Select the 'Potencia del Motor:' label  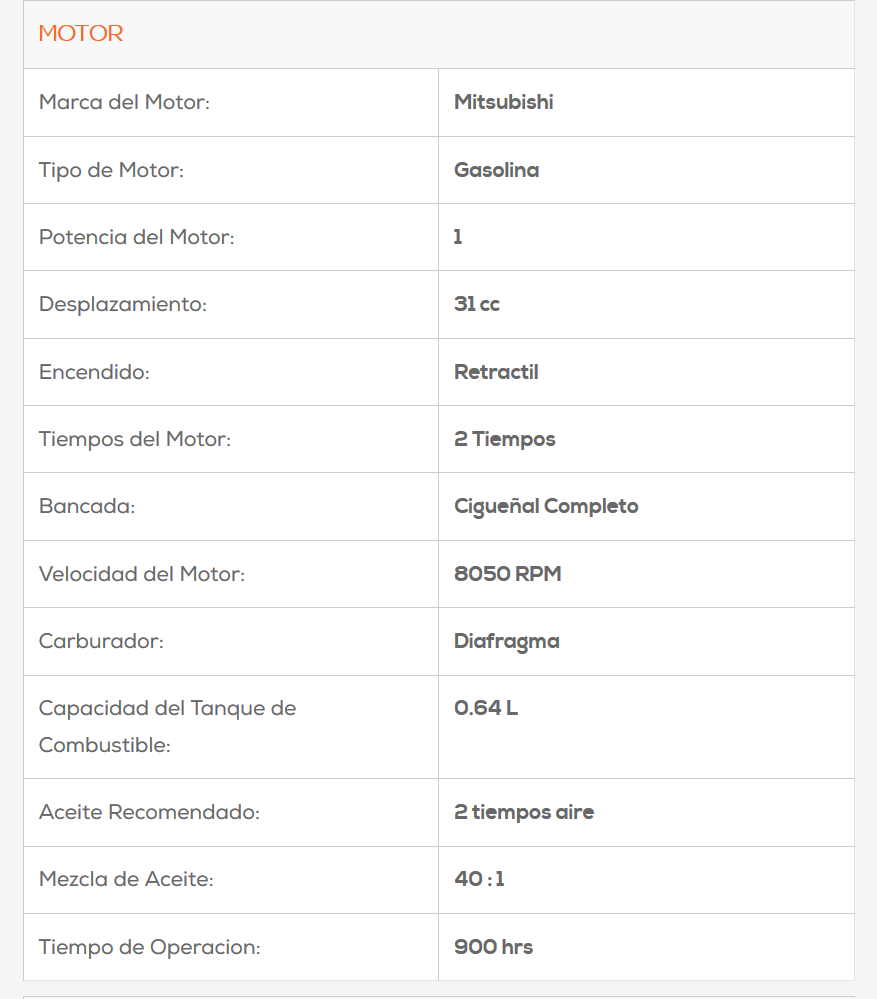coord(136,237)
